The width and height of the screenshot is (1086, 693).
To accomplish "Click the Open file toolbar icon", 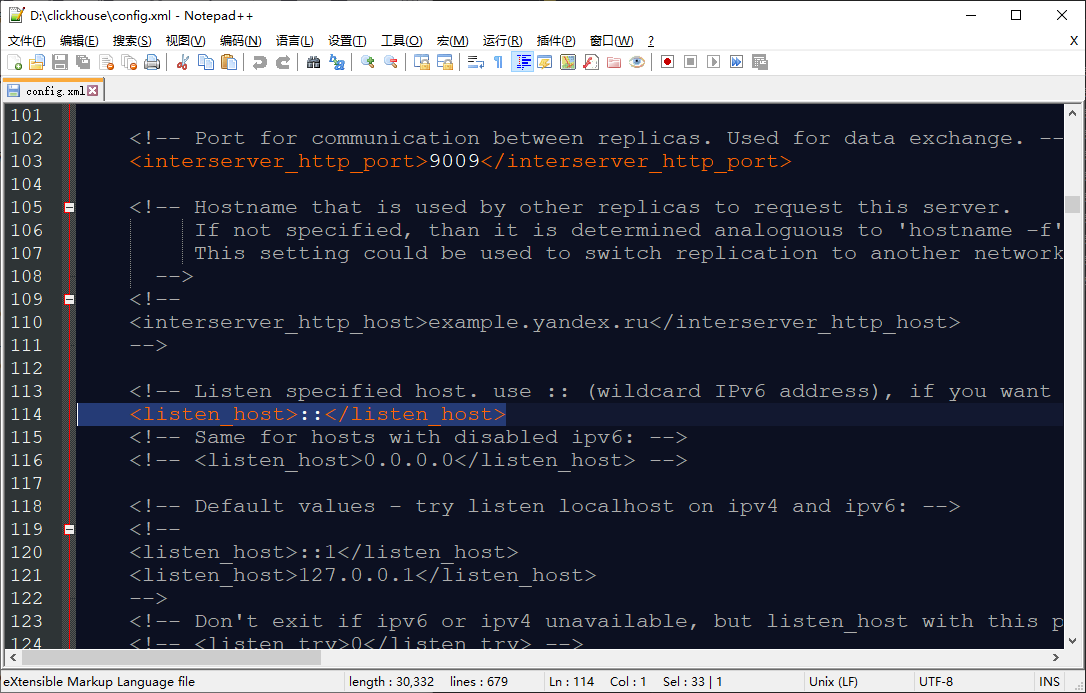I will pyautogui.click(x=37, y=62).
